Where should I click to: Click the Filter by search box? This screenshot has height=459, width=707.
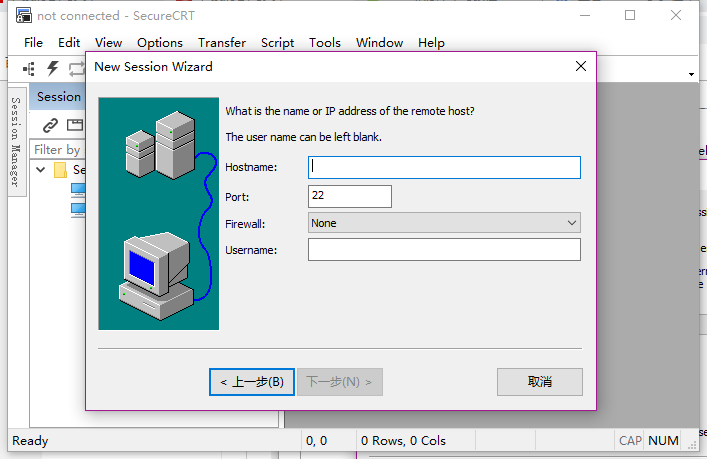click(x=58, y=150)
